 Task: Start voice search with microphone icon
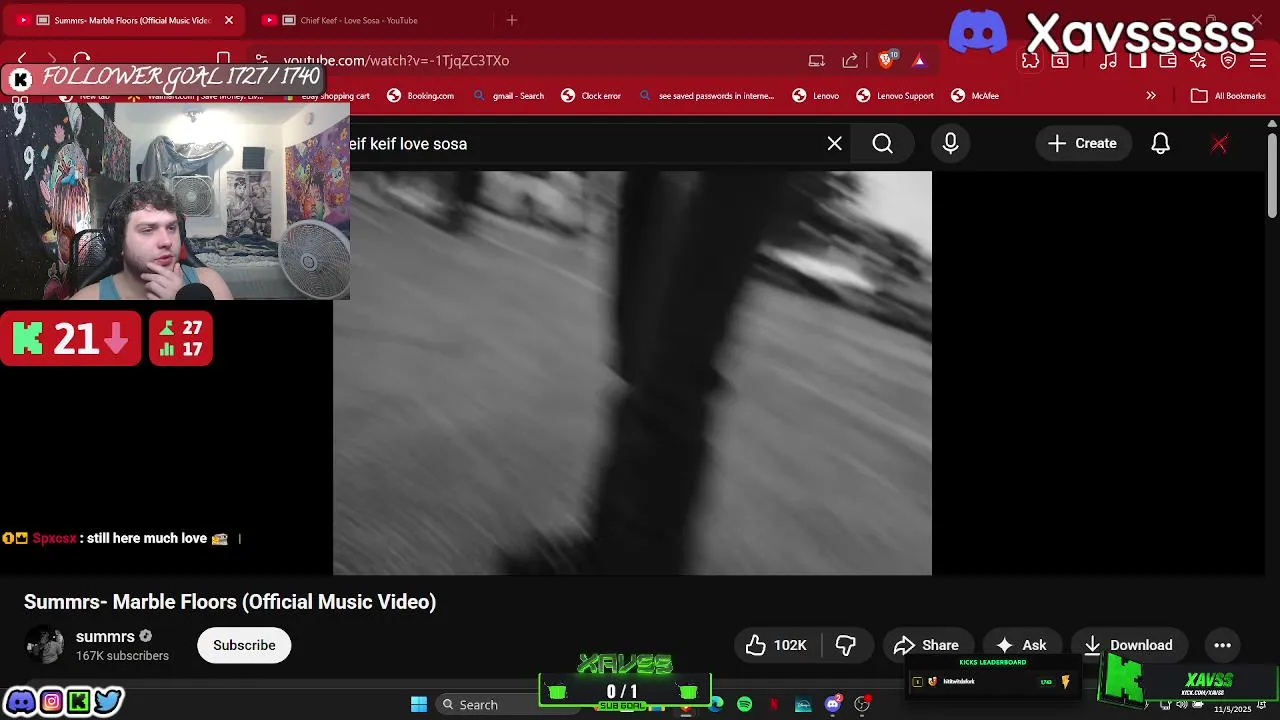coord(950,144)
